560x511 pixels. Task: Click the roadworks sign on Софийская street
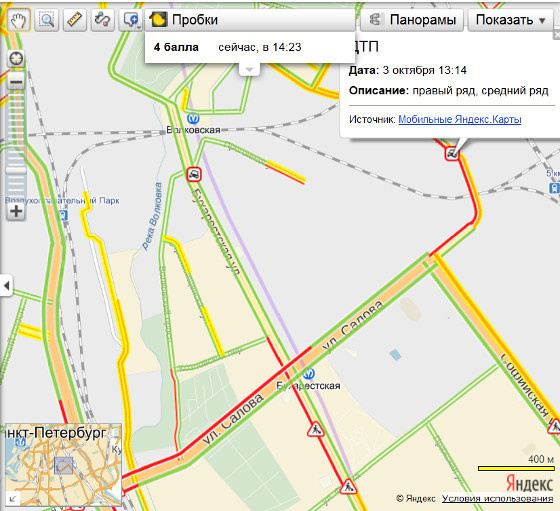(x=555, y=426)
